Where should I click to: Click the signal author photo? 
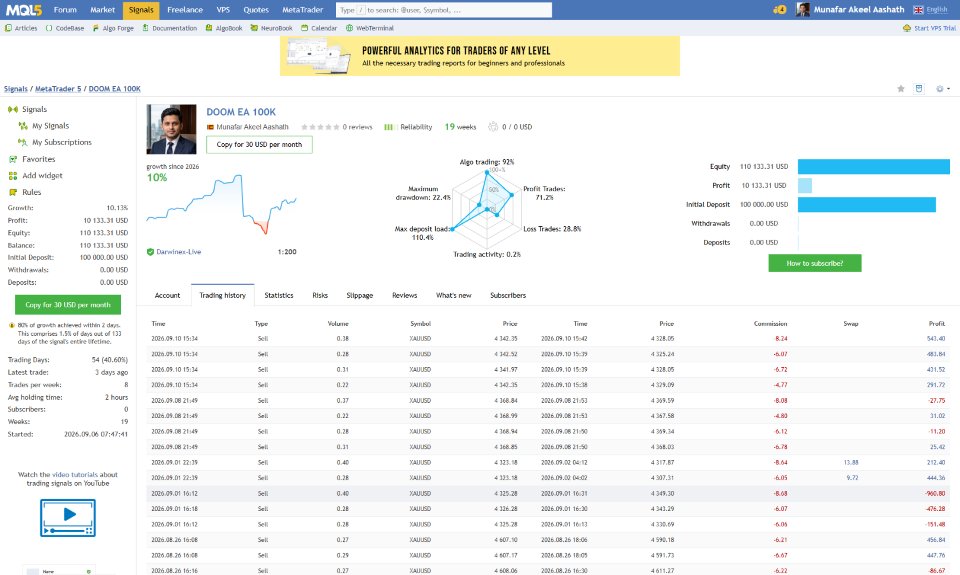pyautogui.click(x=171, y=129)
